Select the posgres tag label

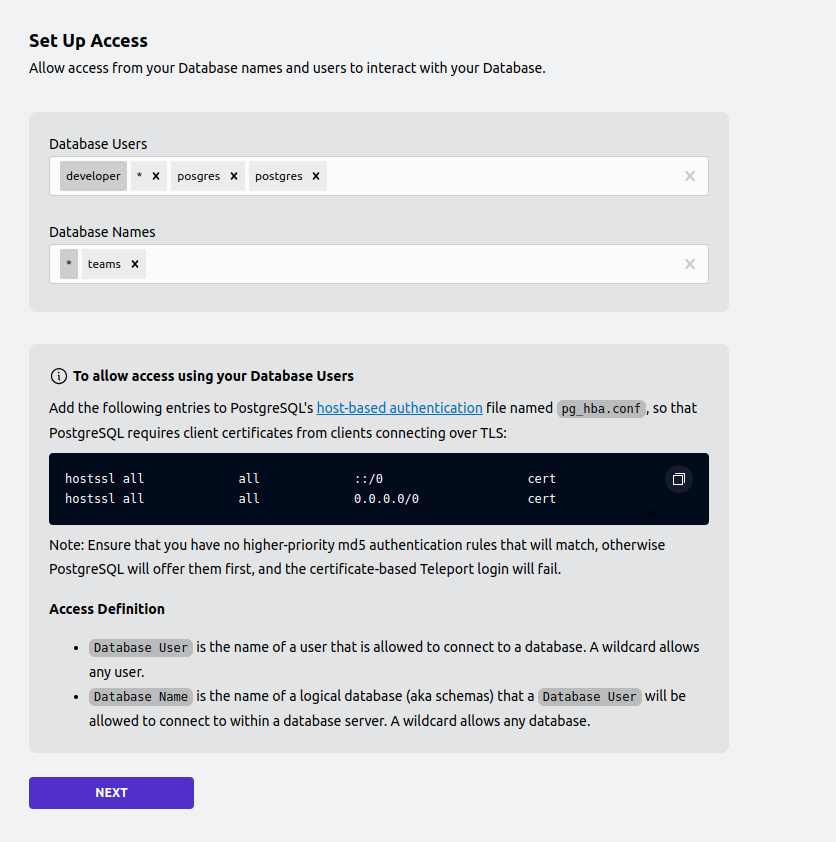[x=199, y=176]
